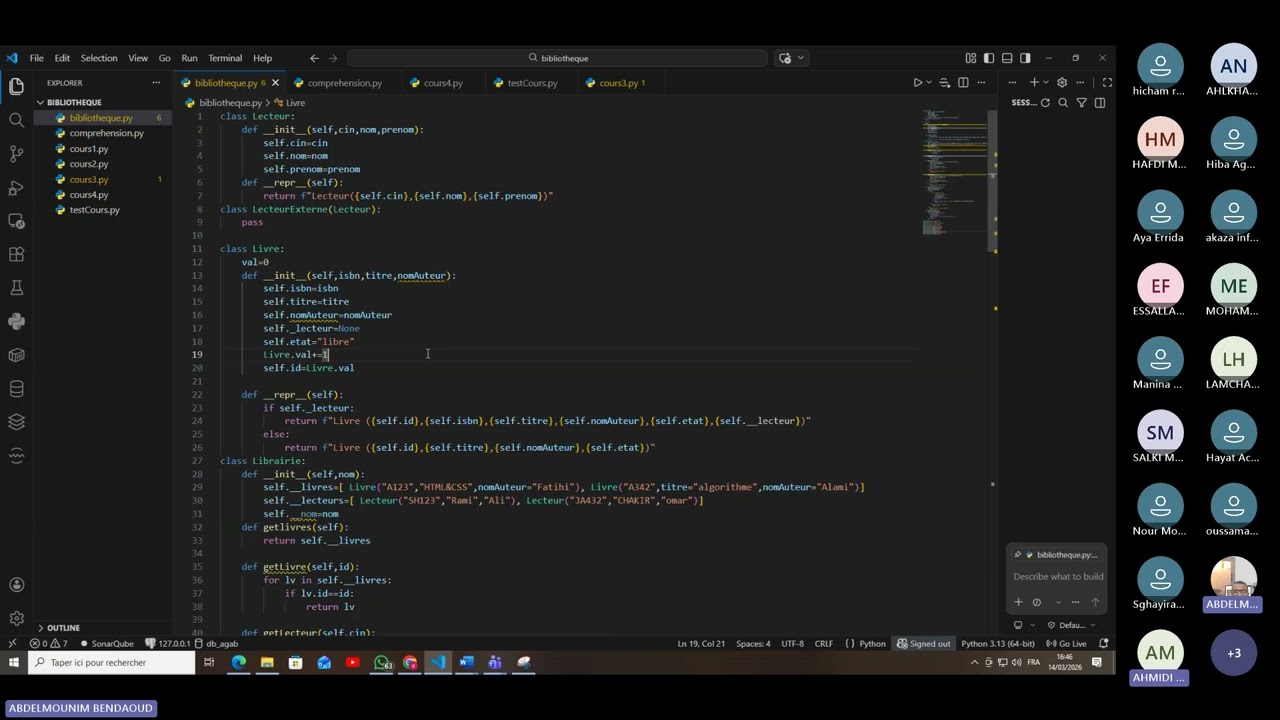Open the Testing flask view

pos(16,288)
